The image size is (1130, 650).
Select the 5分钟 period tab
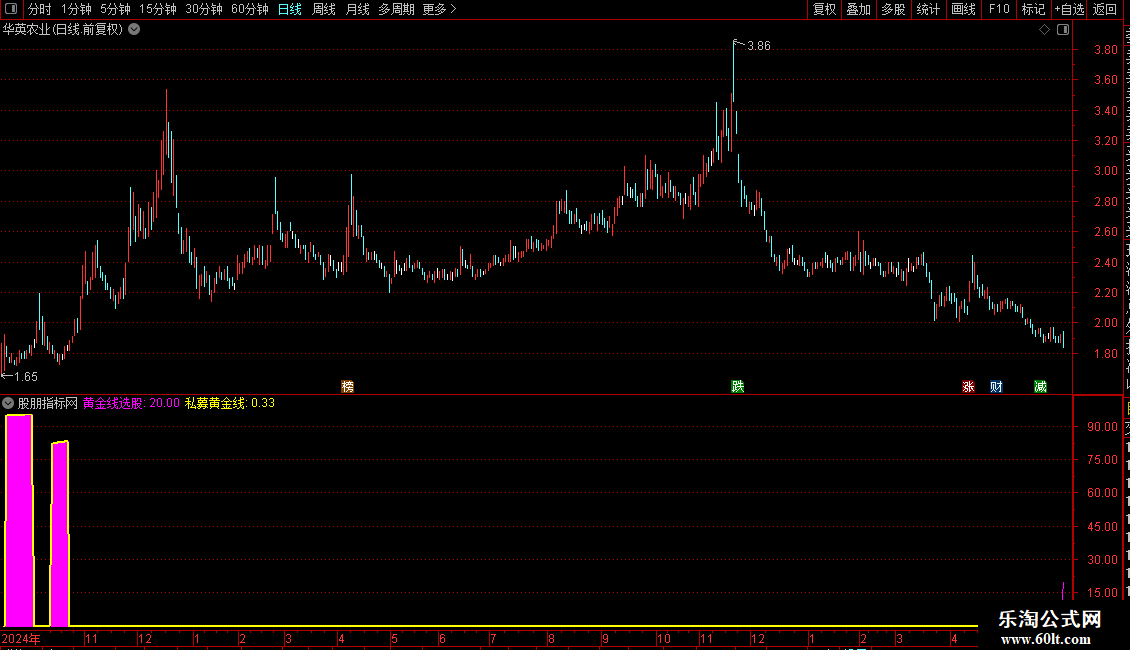[115, 9]
